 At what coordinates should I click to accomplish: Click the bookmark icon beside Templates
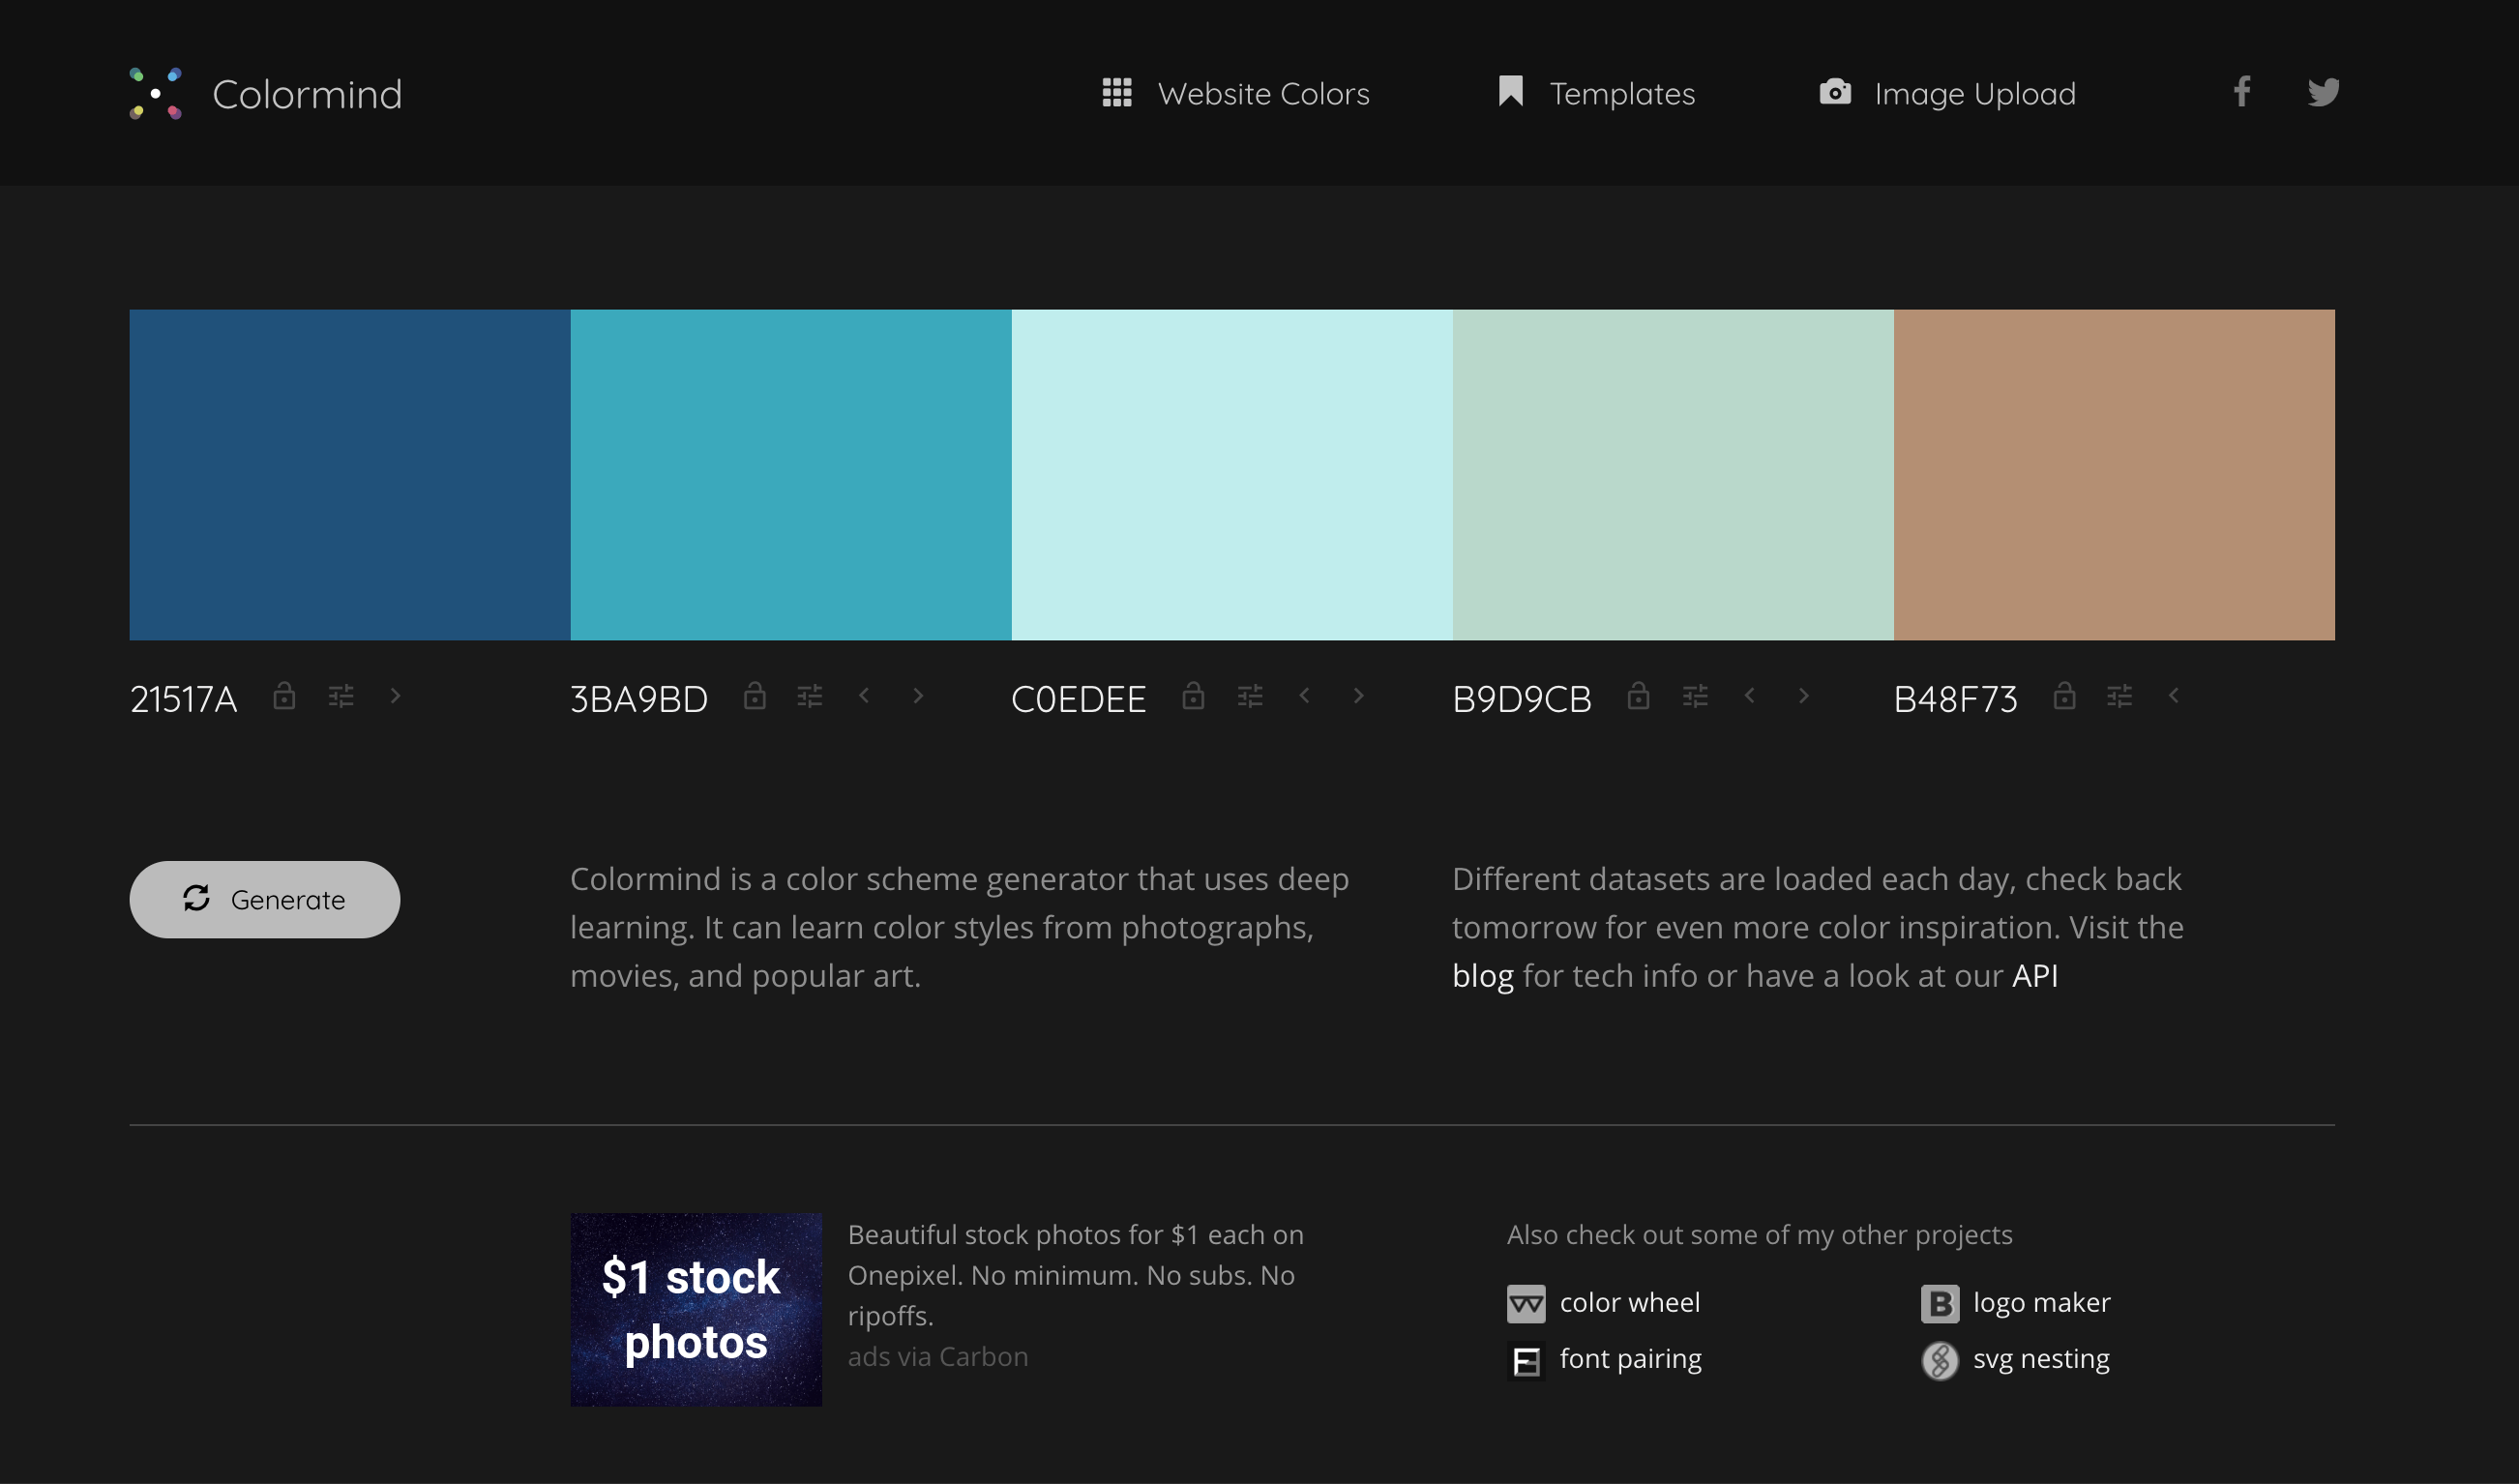1510,91
